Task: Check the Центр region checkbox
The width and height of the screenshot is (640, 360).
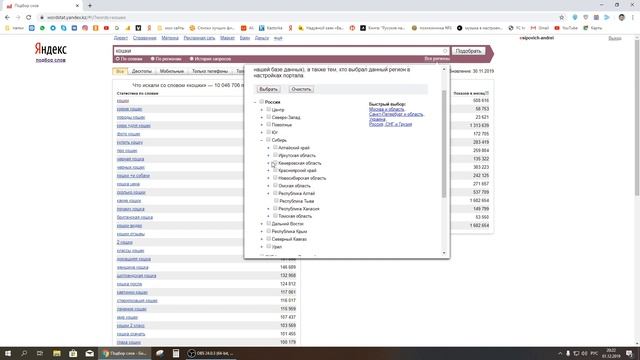Action: 269,109
